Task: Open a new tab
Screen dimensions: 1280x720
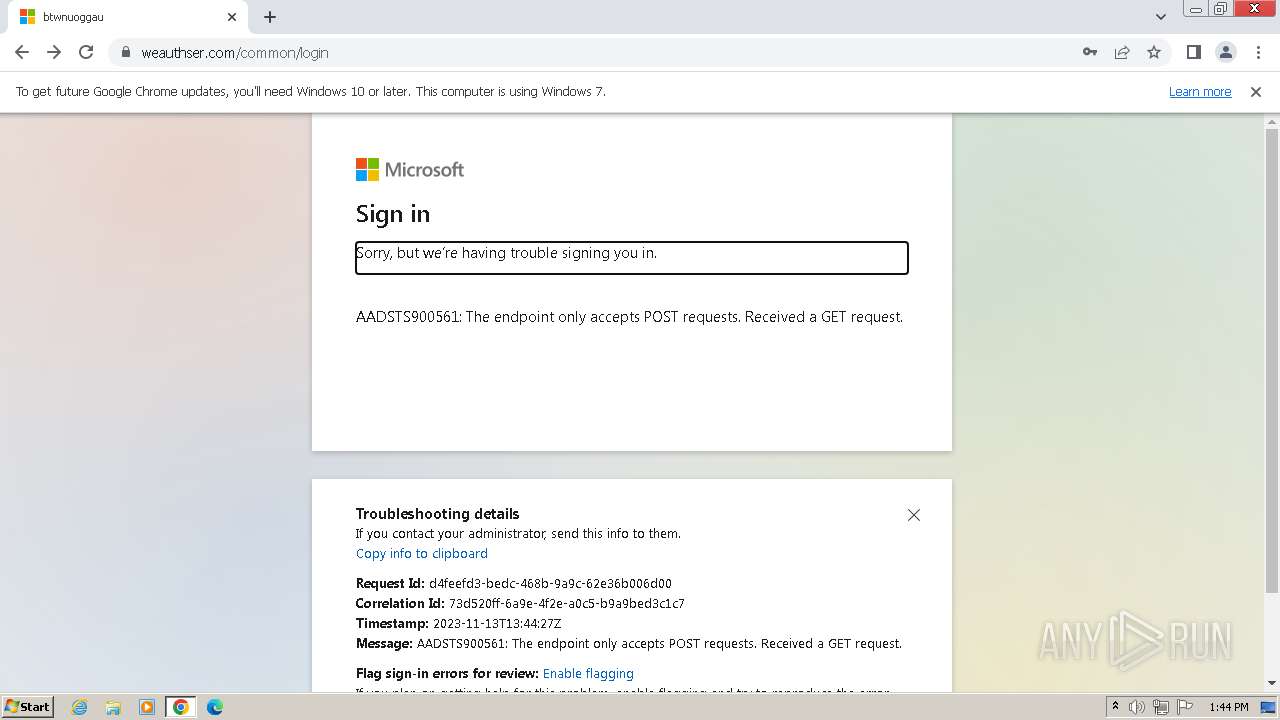Action: (x=270, y=17)
